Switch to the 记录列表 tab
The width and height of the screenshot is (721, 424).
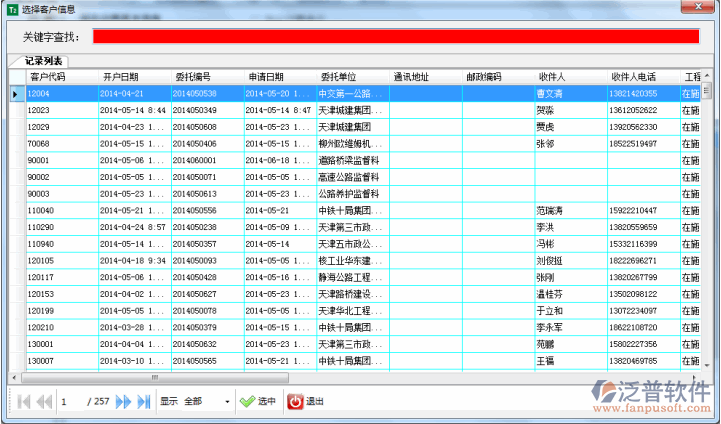pos(43,62)
